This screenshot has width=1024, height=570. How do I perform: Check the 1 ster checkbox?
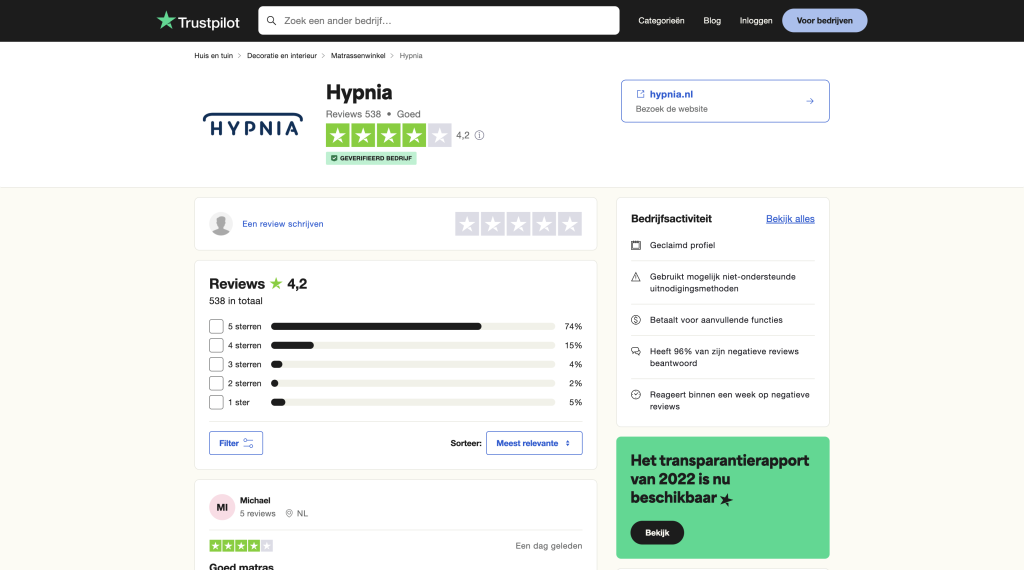point(216,402)
